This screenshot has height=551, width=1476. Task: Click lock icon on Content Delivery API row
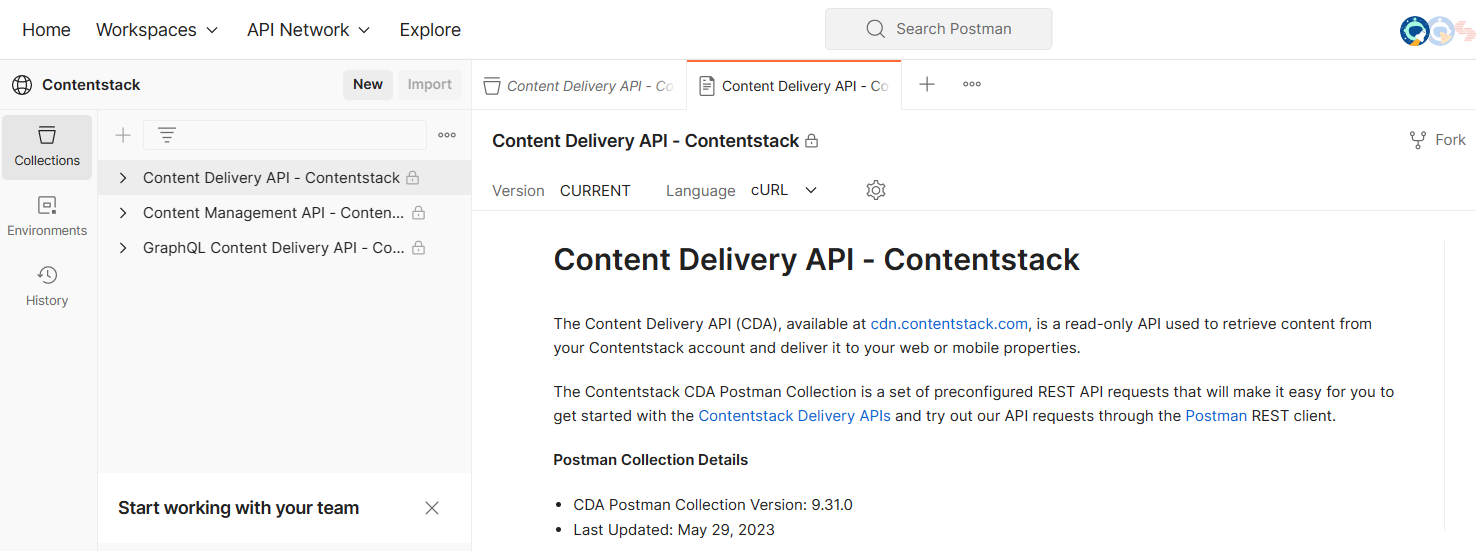point(412,178)
